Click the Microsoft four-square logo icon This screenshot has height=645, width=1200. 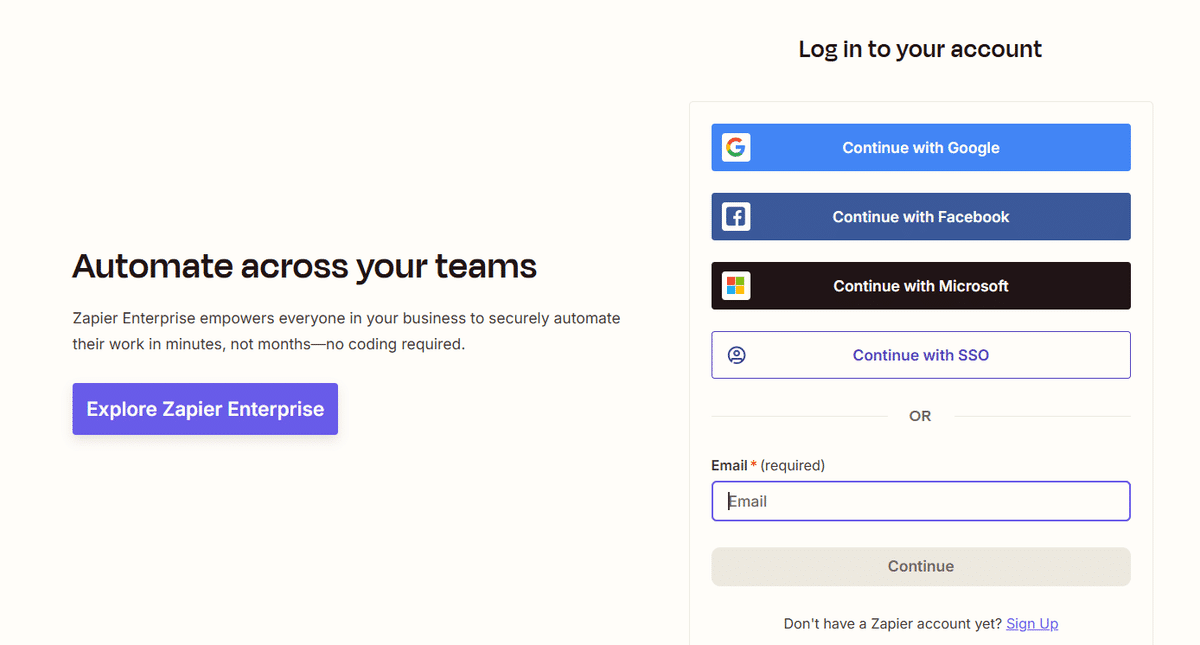point(736,286)
